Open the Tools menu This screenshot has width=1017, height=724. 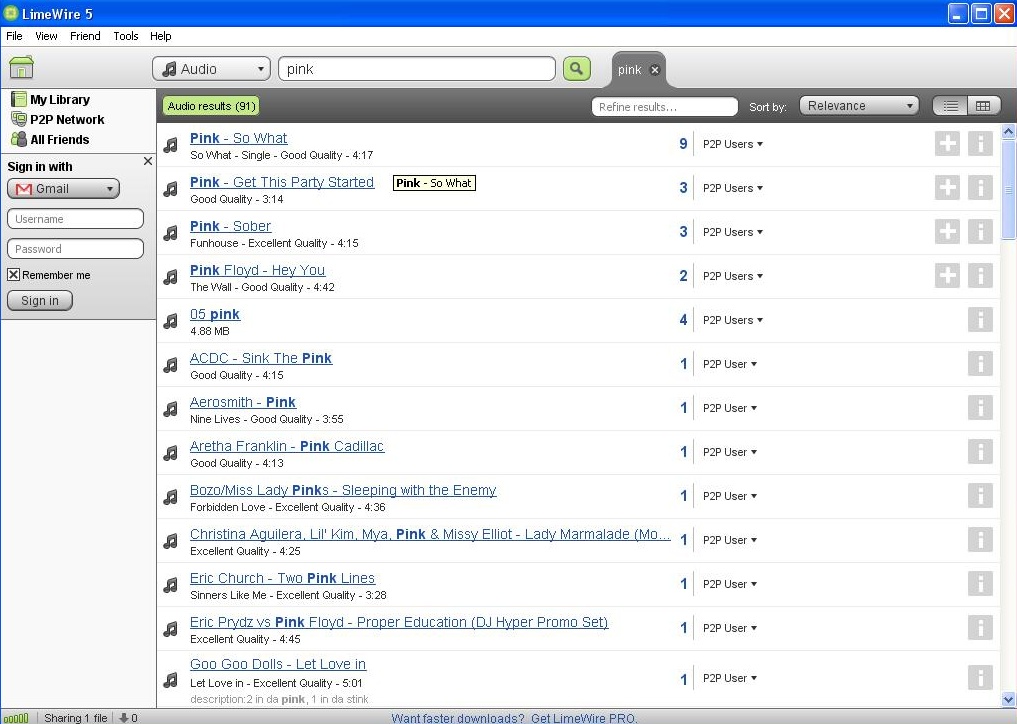click(x=125, y=36)
